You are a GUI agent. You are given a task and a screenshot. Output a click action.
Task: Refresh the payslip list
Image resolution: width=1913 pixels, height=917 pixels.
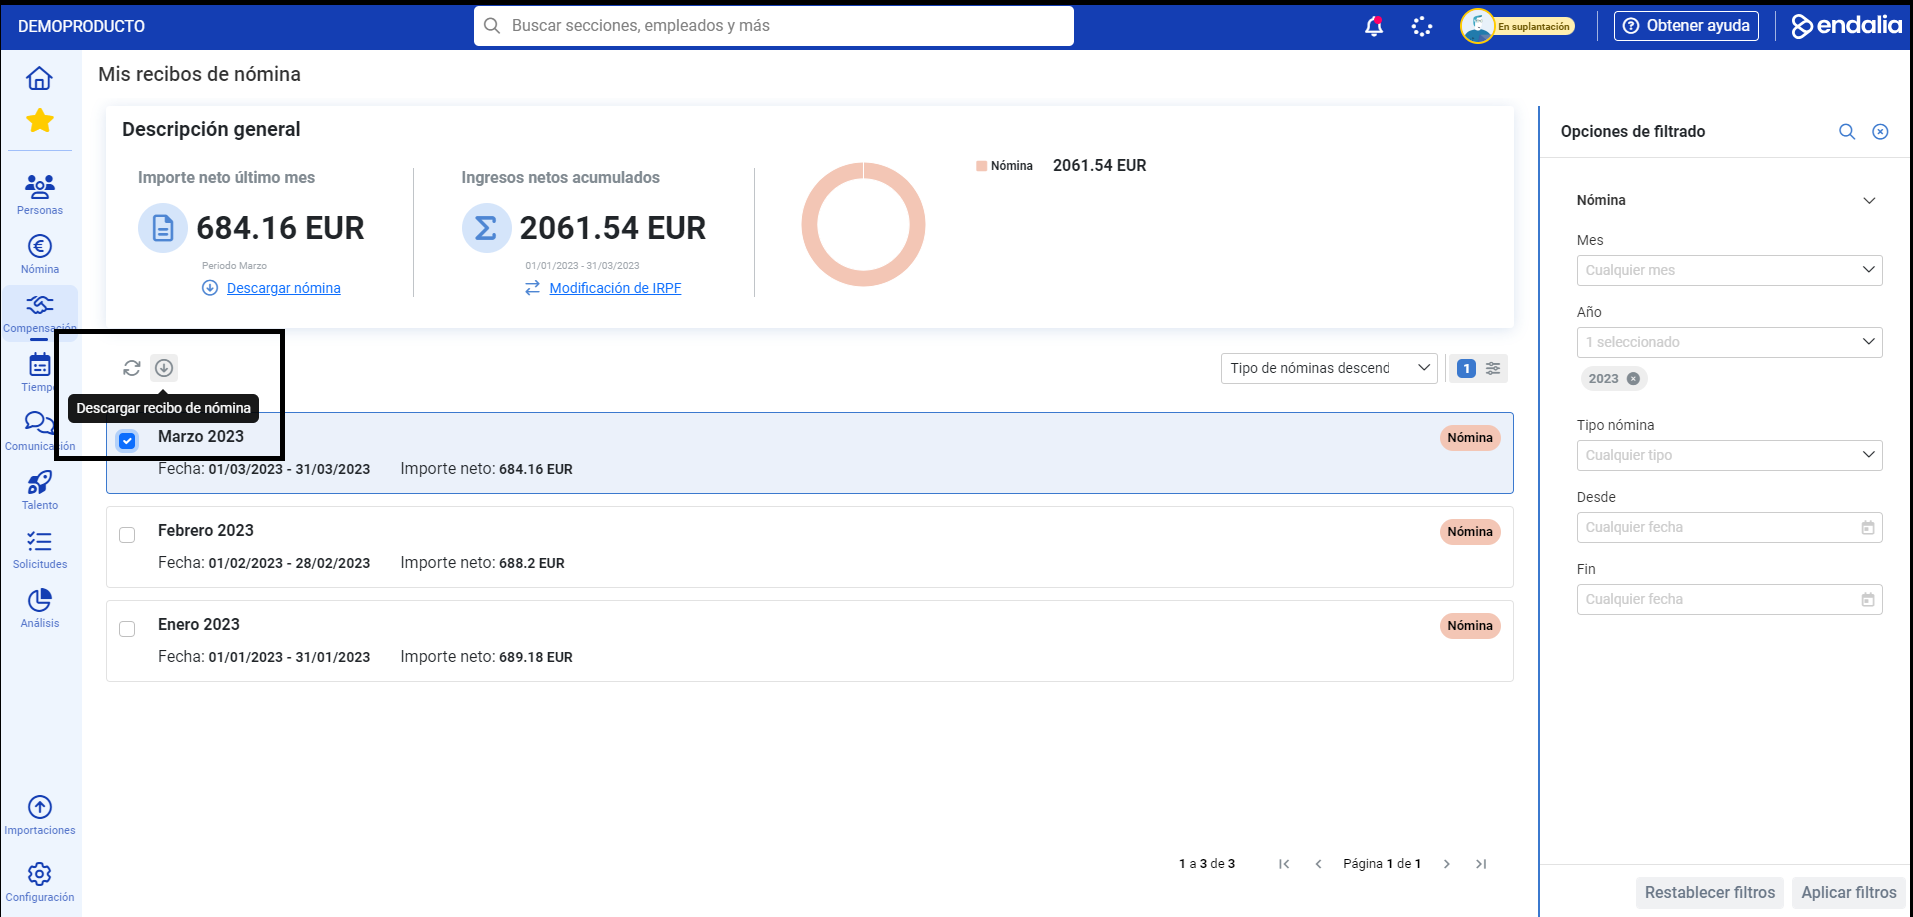pos(132,368)
